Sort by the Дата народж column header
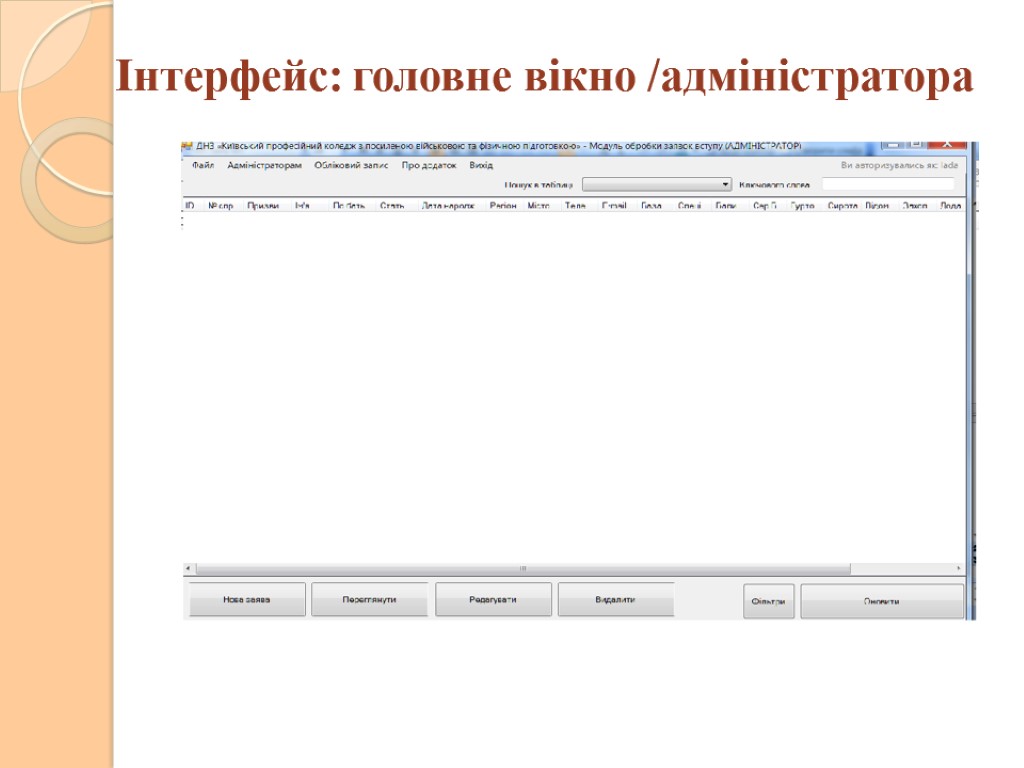This screenshot has height=768, width=1024. pyautogui.click(x=449, y=206)
